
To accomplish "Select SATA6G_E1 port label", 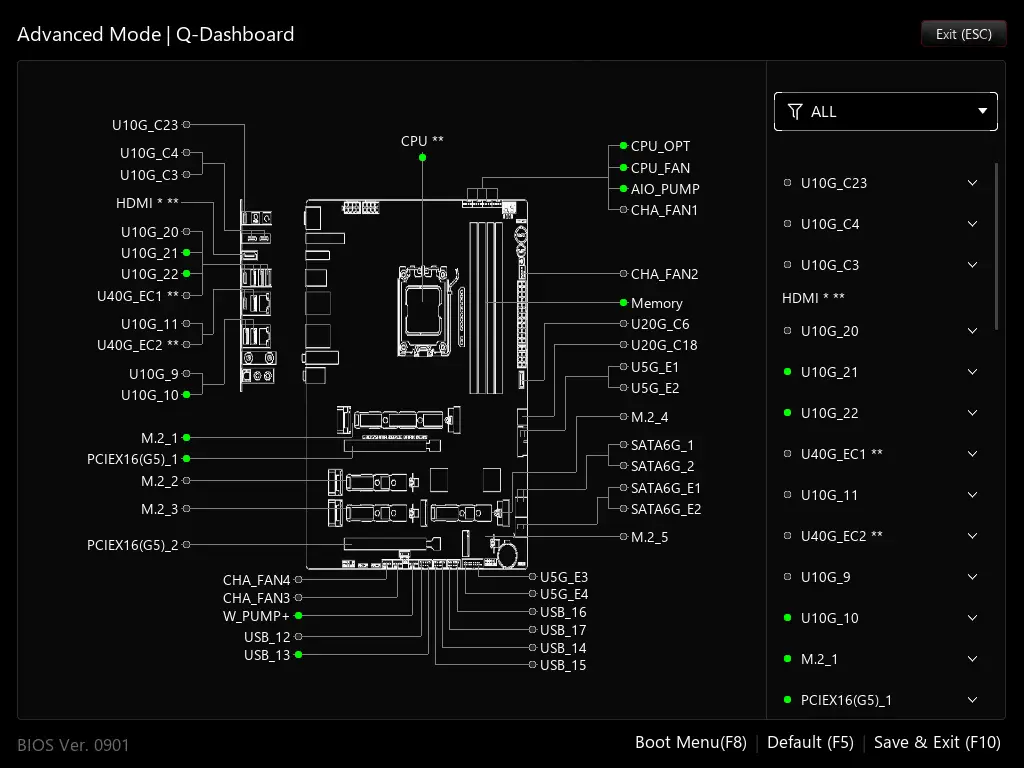I will (x=665, y=488).
